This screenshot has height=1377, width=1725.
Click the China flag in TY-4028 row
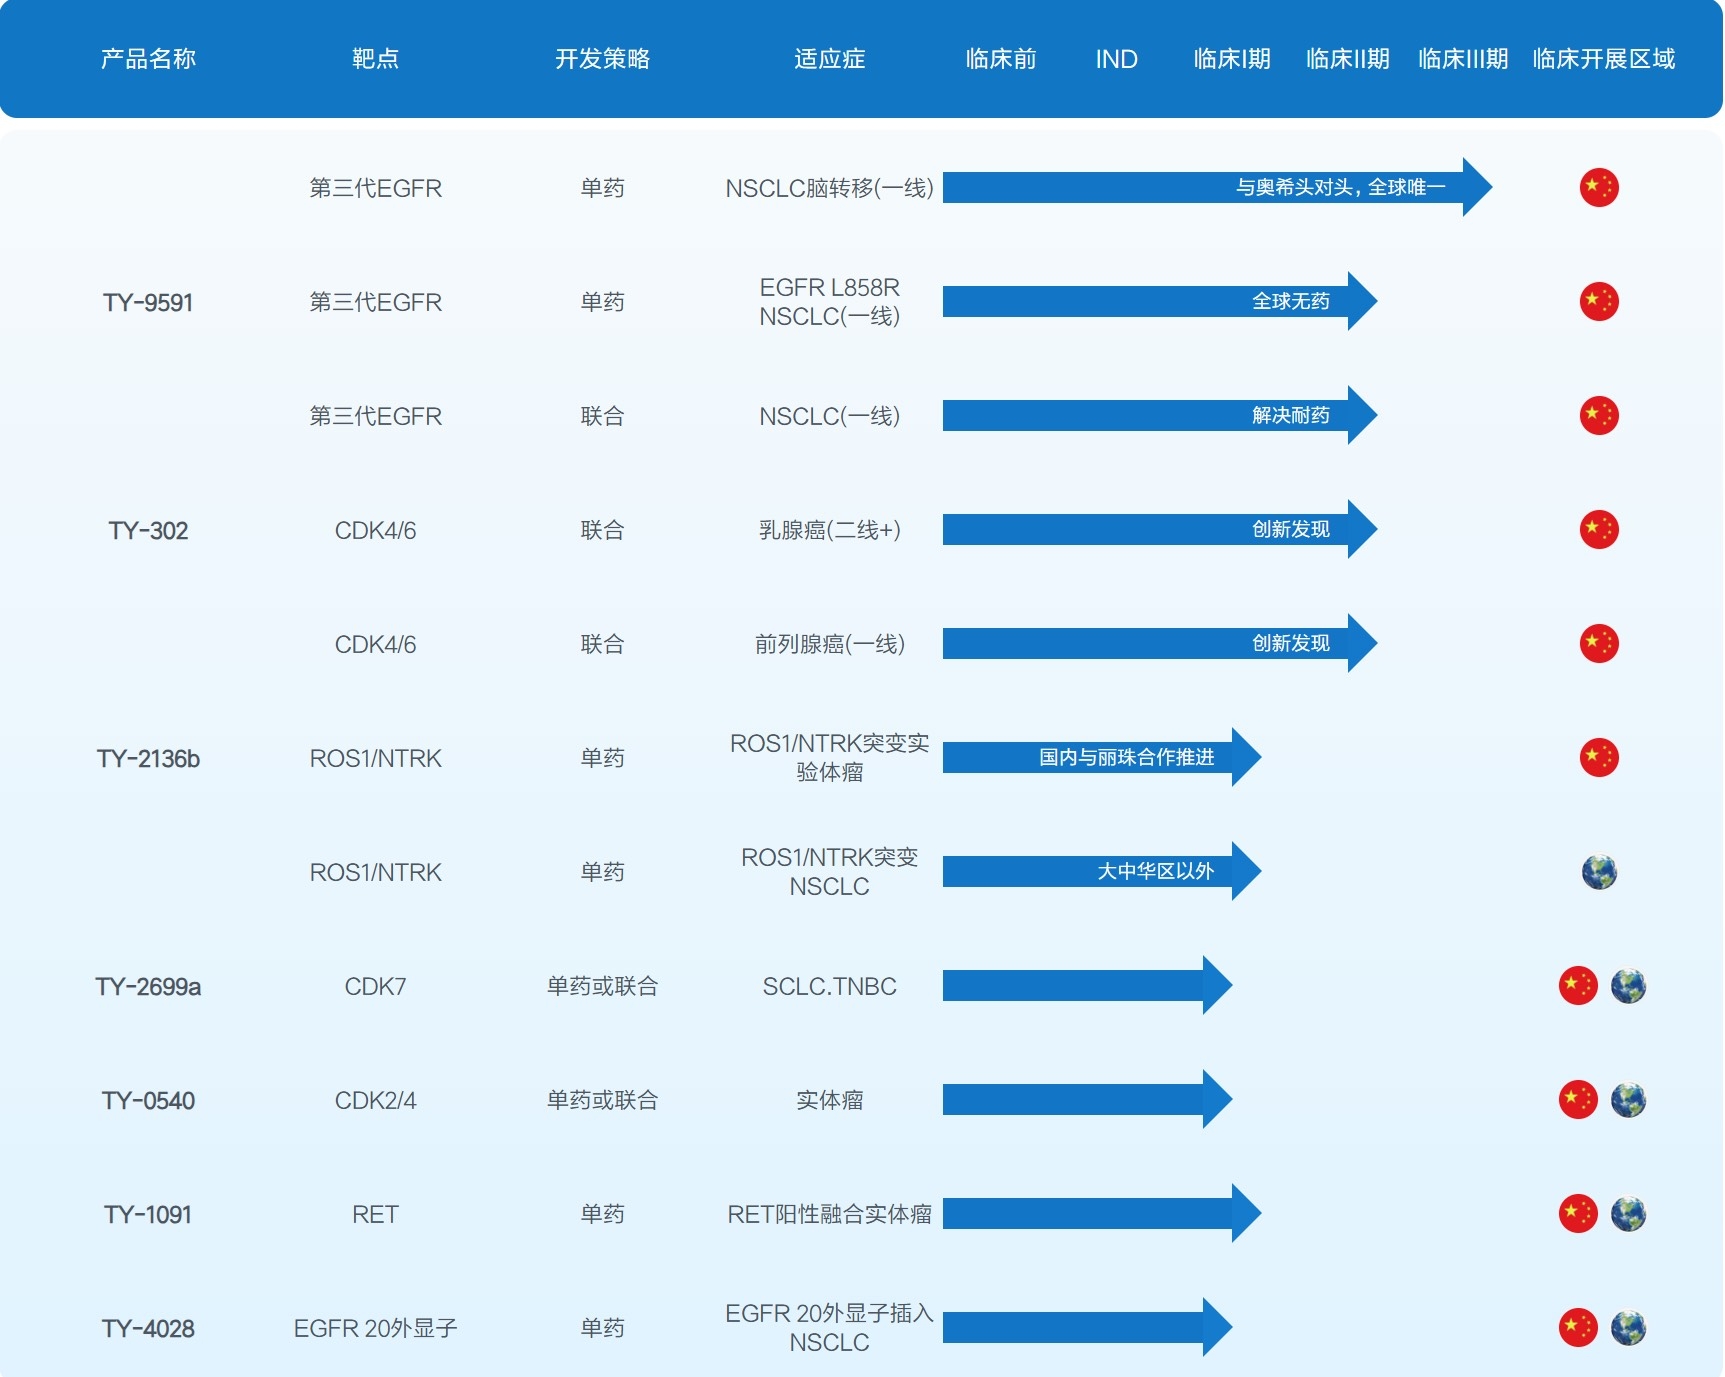[x=1578, y=1327]
